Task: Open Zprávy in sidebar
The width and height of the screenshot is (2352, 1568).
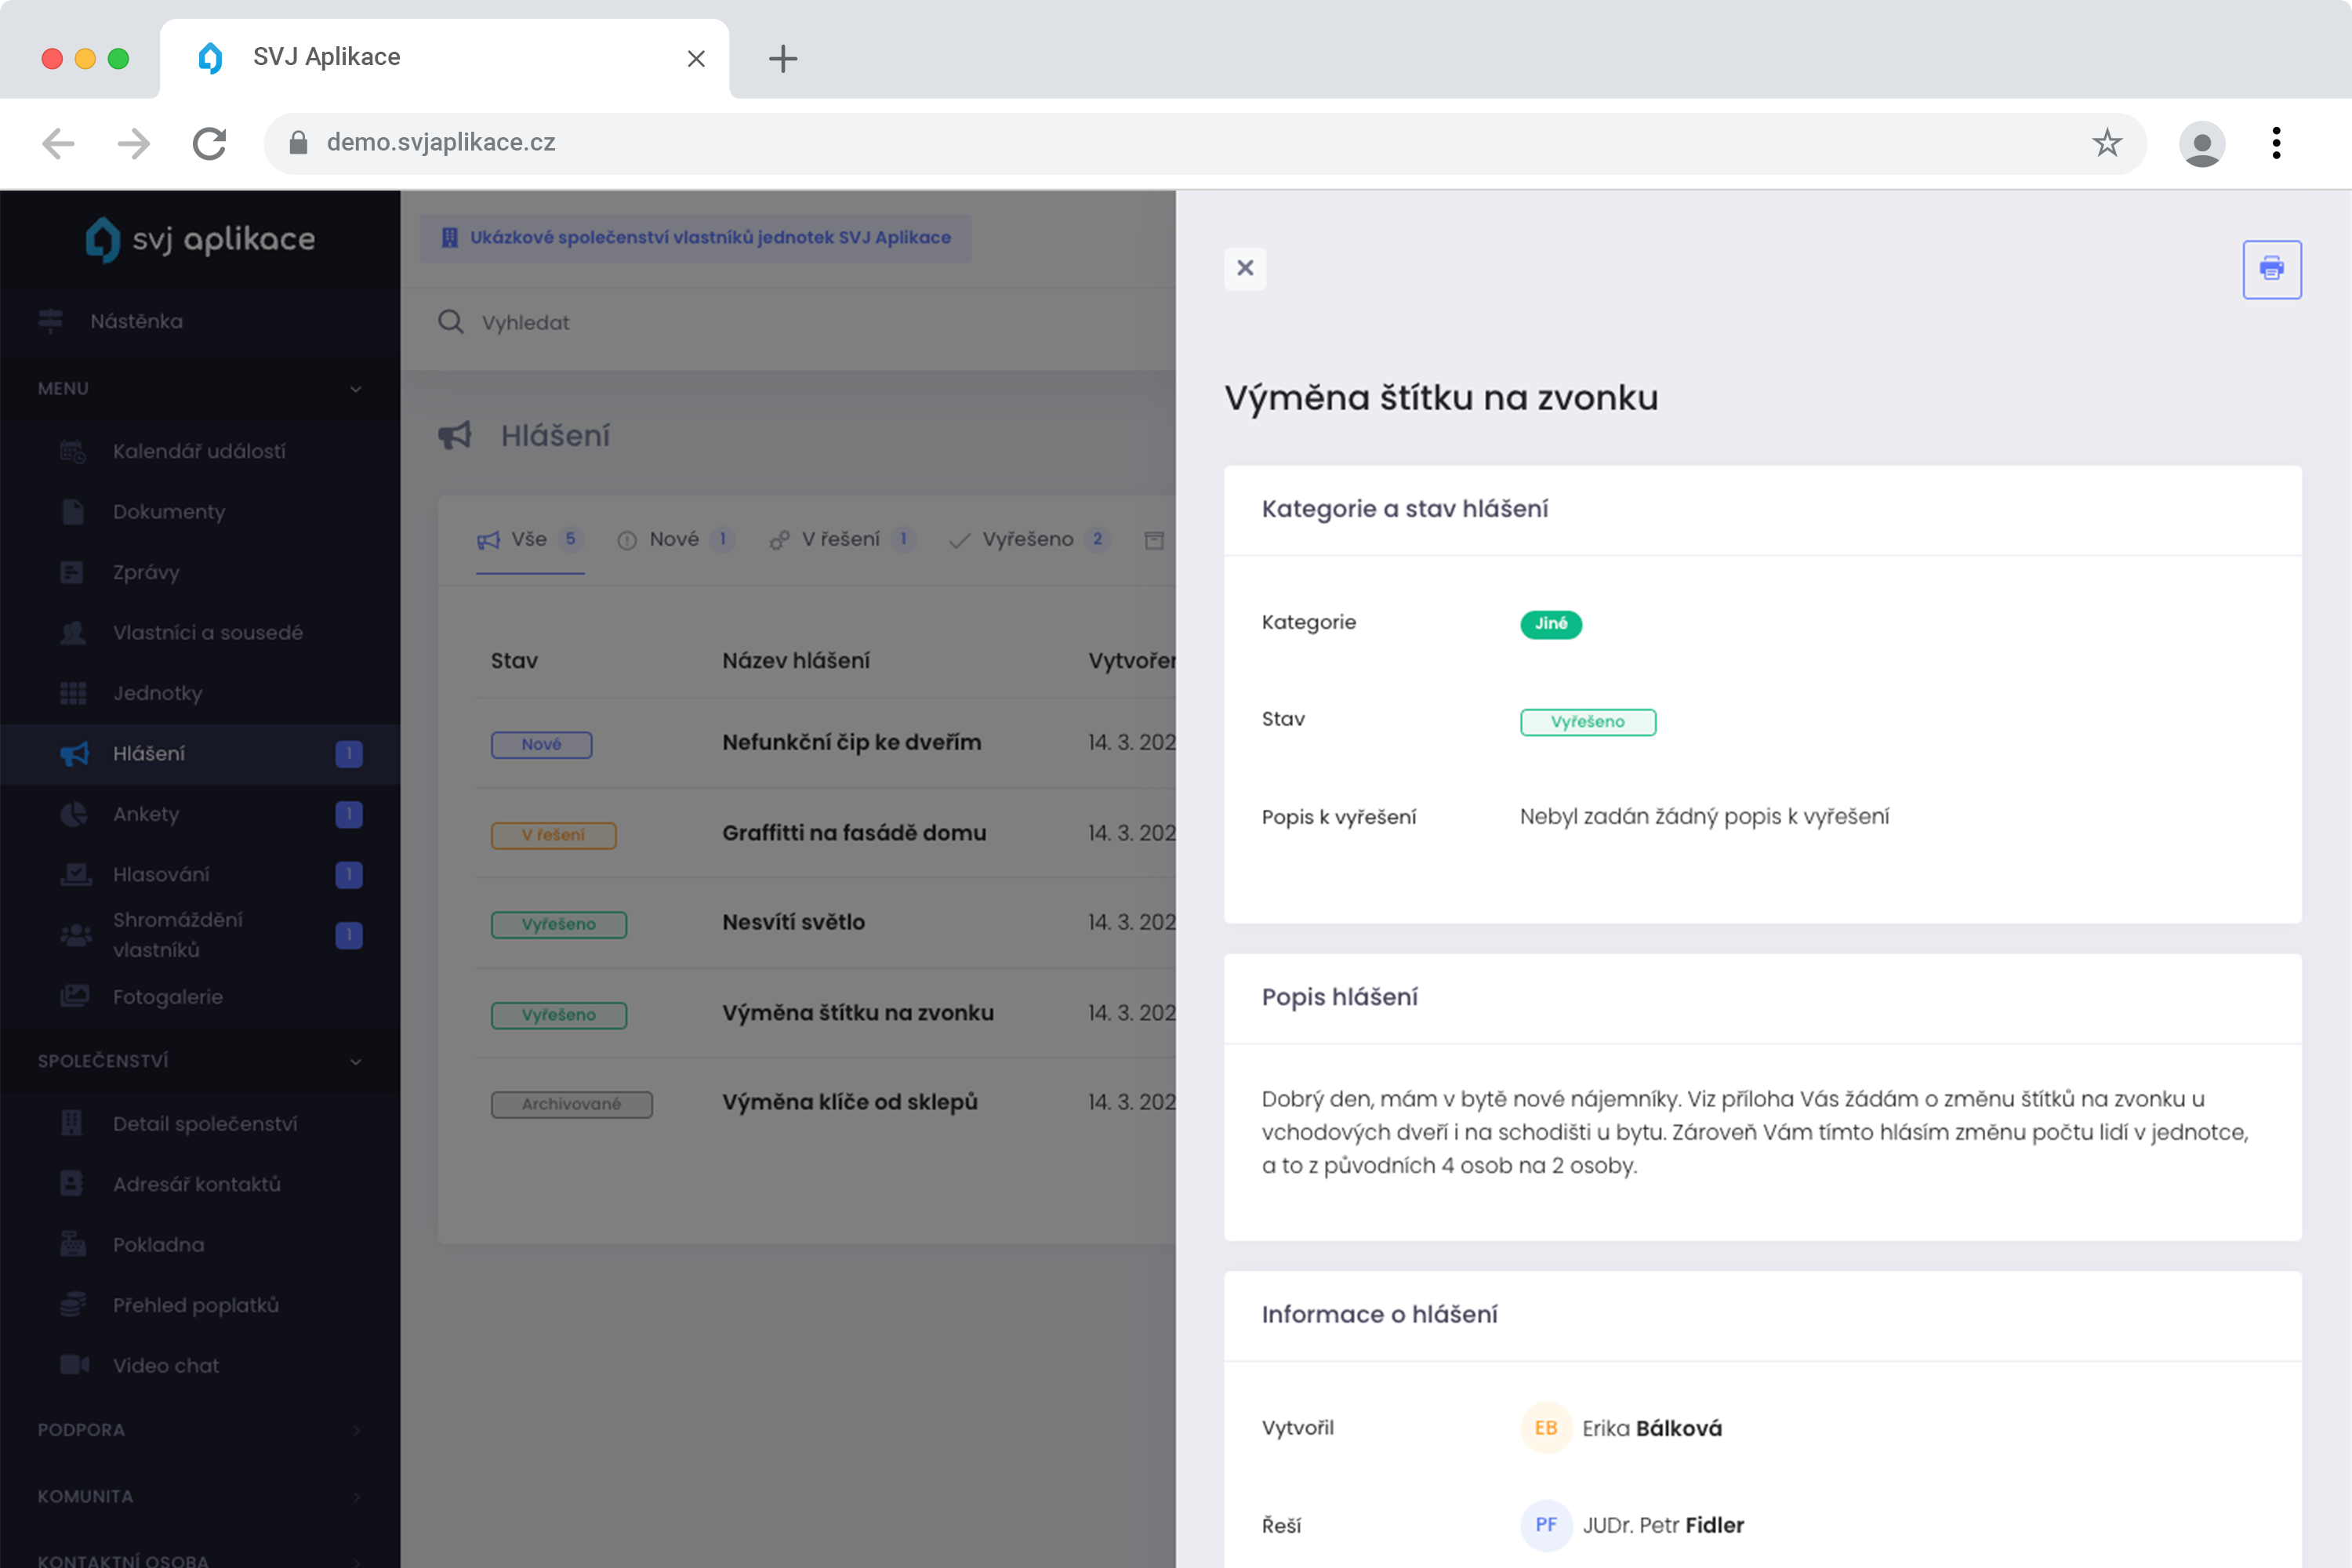Action: pos(146,572)
